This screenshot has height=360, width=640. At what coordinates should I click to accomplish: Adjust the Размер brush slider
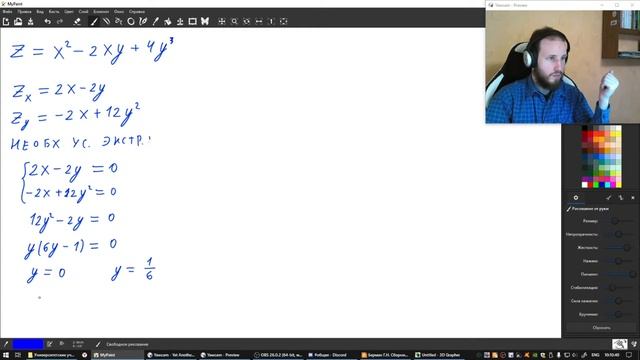(x=620, y=221)
